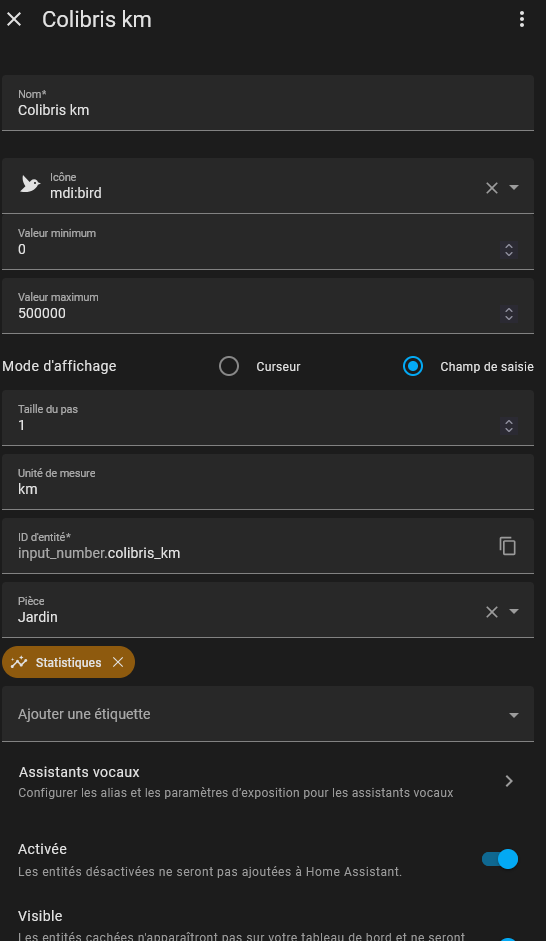Viewport: 546px width, 941px height.
Task: Select the Curseur display mode
Action: point(229,366)
